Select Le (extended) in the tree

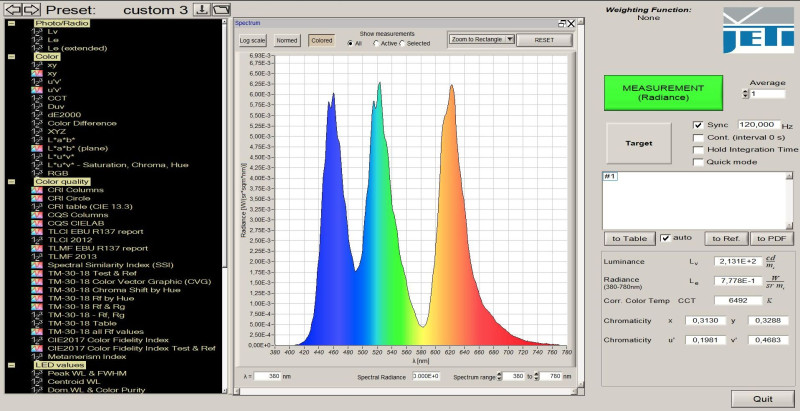(78, 48)
